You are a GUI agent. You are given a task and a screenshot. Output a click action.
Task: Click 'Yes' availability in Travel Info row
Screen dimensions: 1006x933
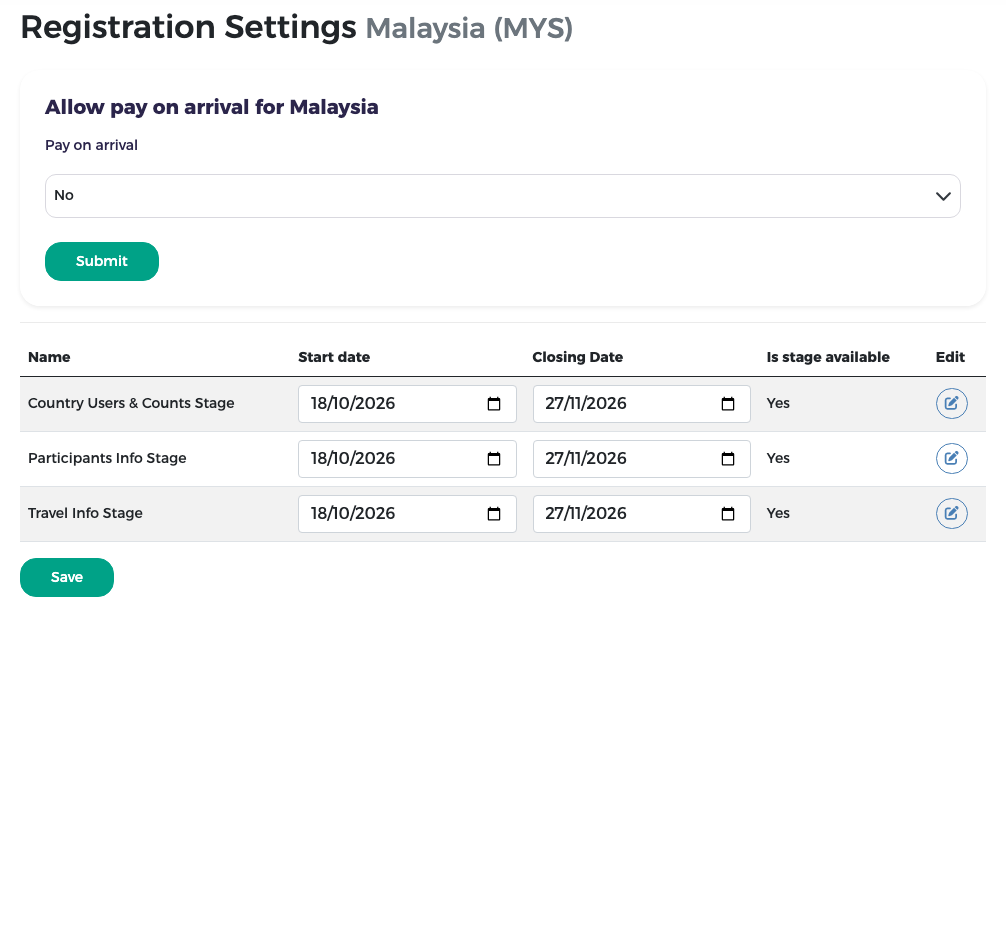(778, 513)
